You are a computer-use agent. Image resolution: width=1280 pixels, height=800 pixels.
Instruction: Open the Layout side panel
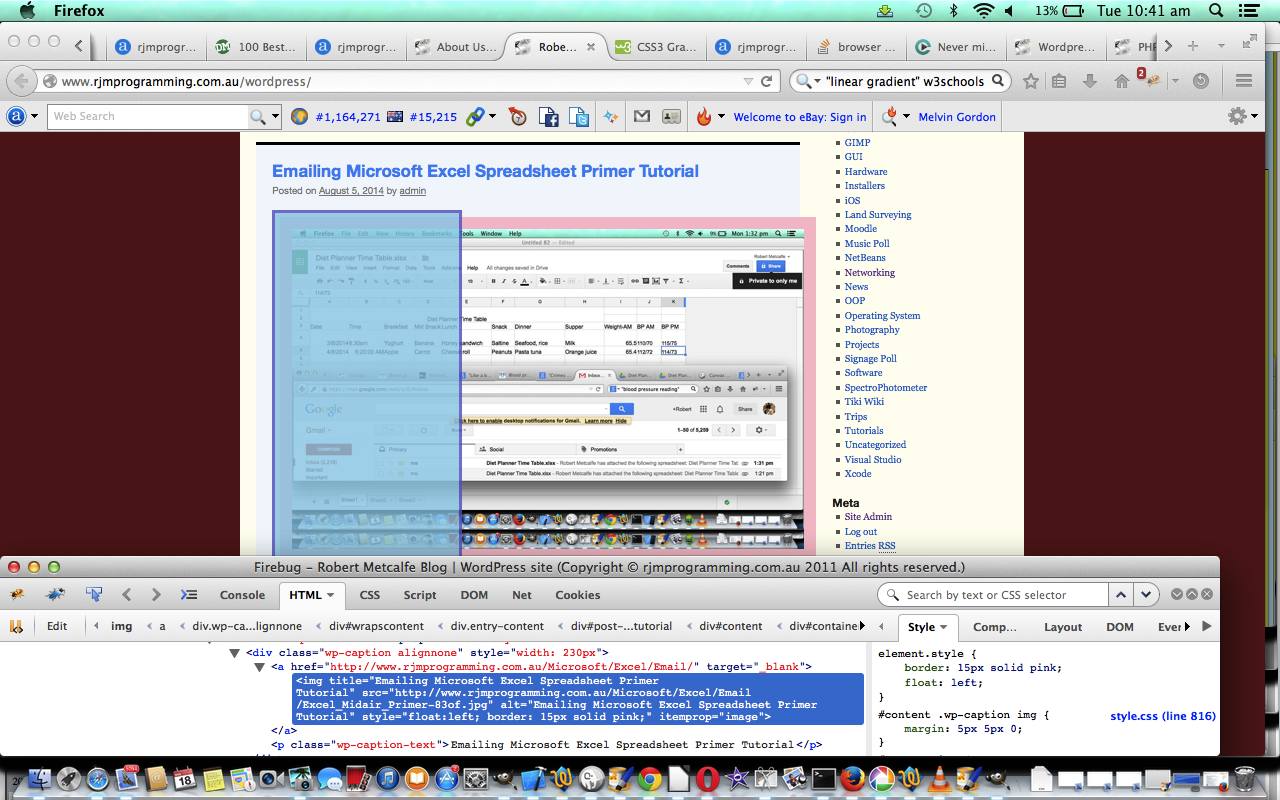[1063, 627]
